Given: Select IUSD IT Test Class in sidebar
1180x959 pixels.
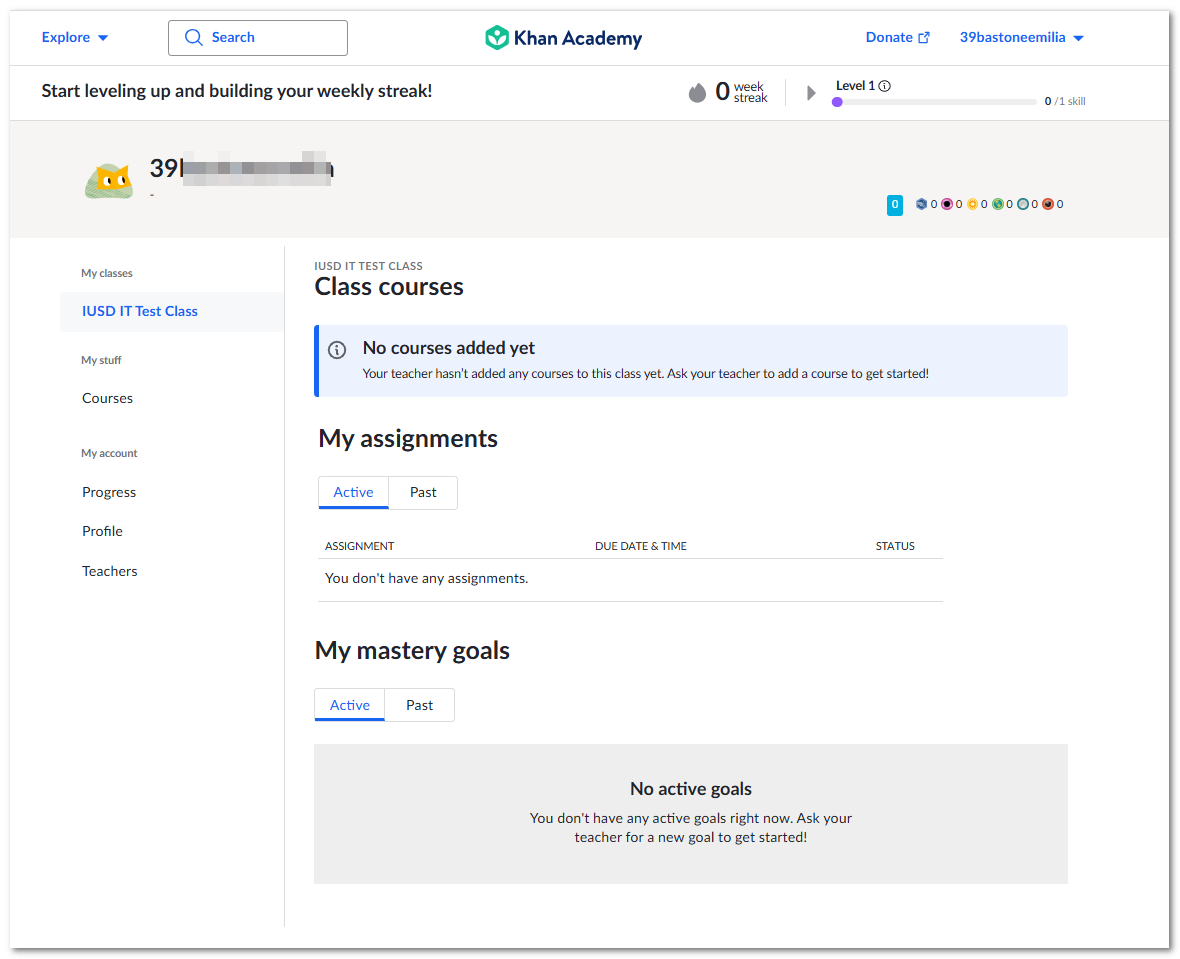Looking at the screenshot, I should click(172, 312).
